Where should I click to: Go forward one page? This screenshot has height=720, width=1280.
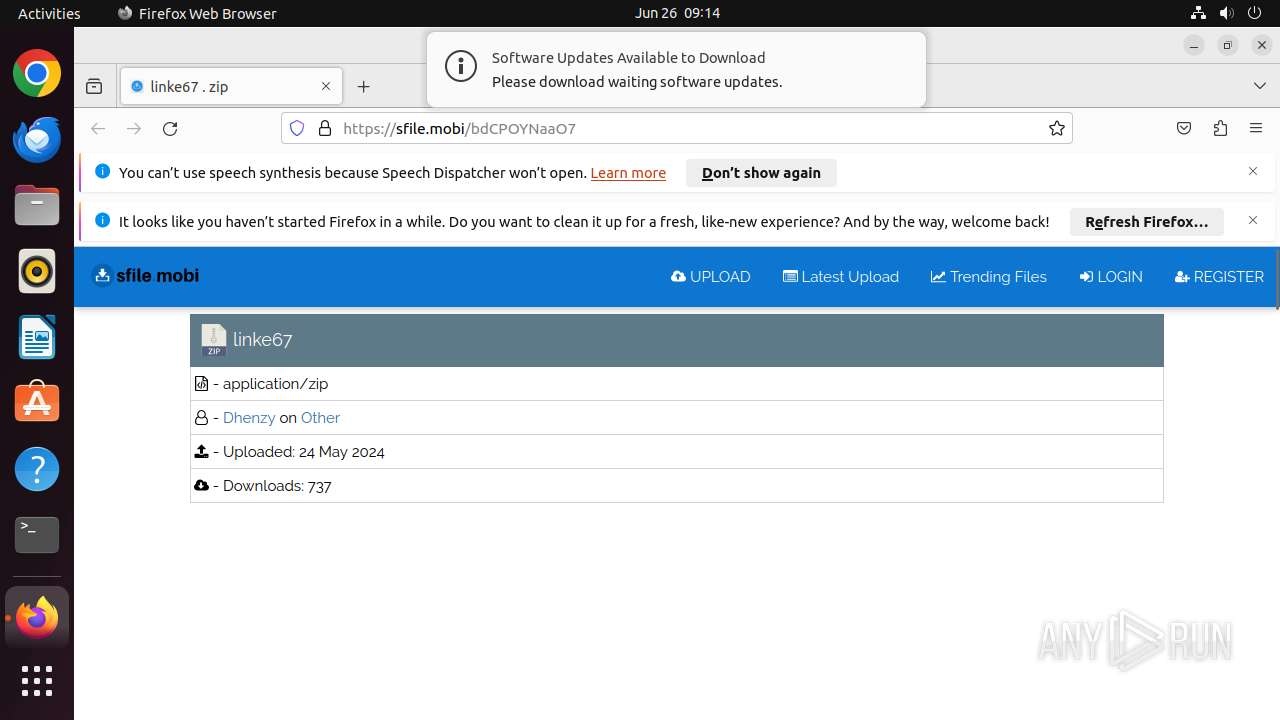[134, 128]
